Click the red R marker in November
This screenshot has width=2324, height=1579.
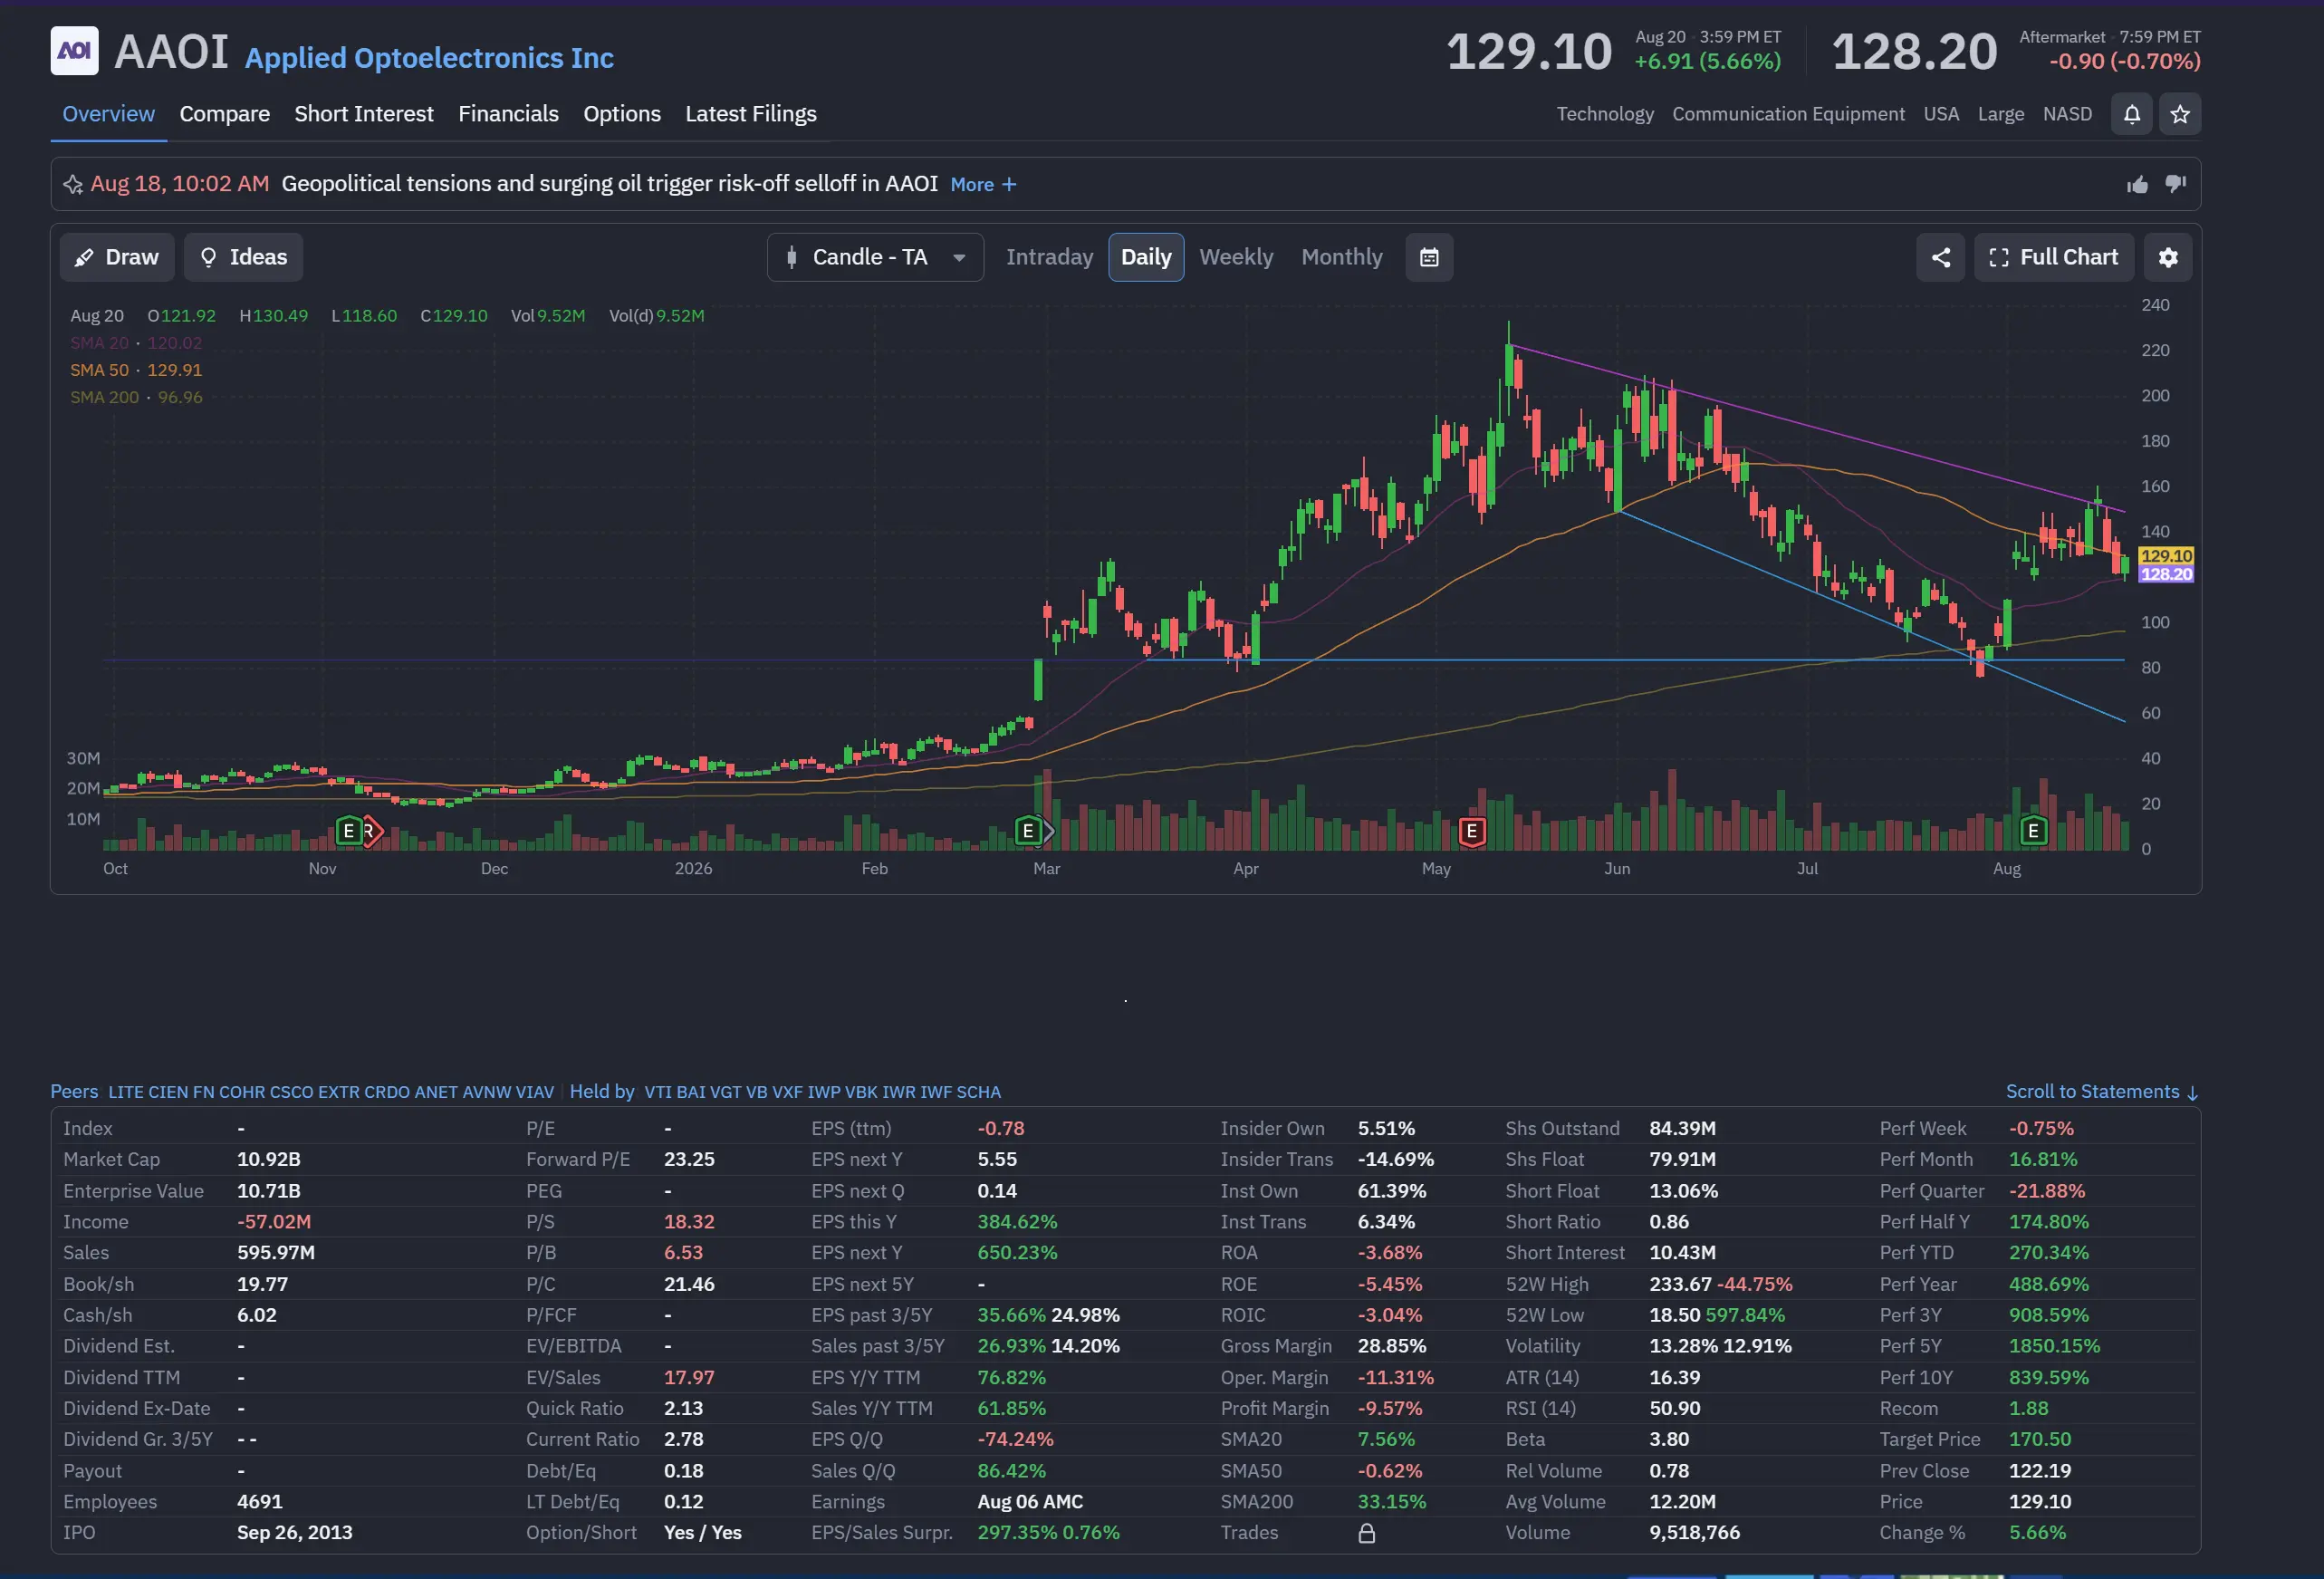point(371,830)
